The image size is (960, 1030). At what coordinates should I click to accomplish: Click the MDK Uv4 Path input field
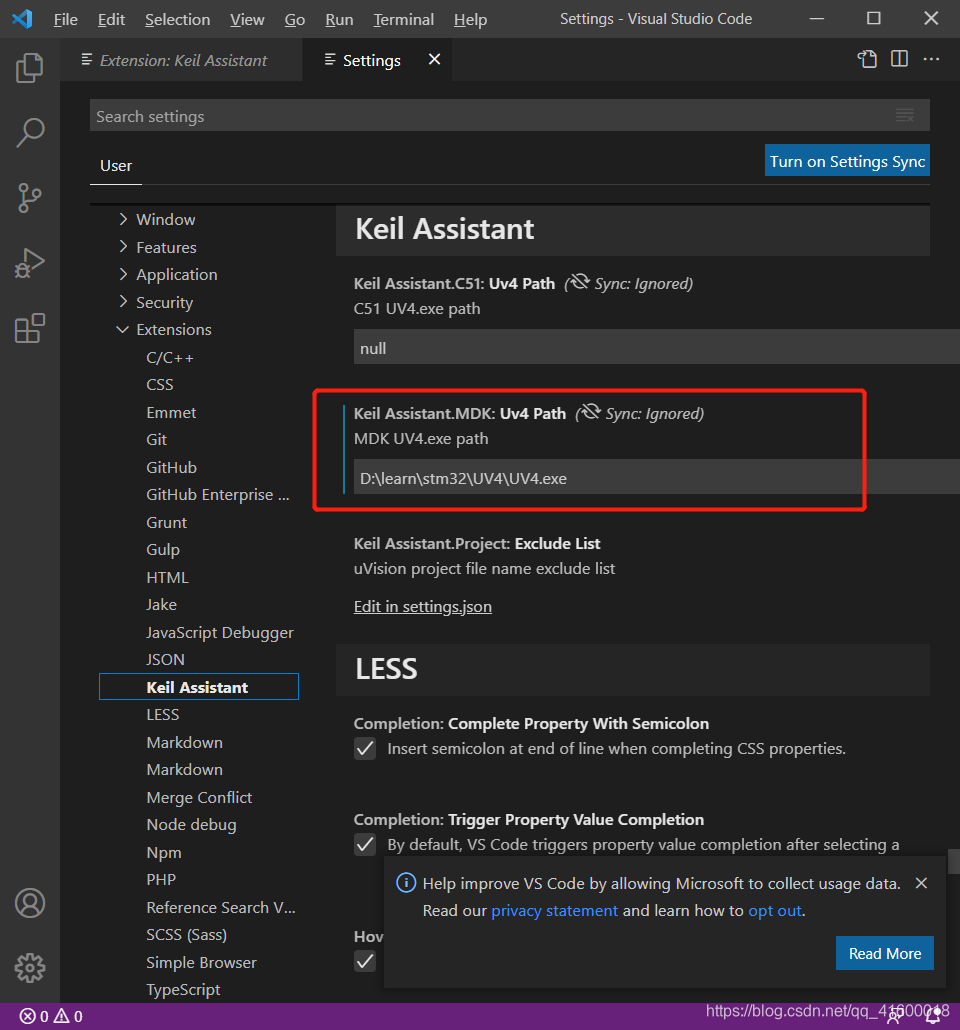[656, 477]
